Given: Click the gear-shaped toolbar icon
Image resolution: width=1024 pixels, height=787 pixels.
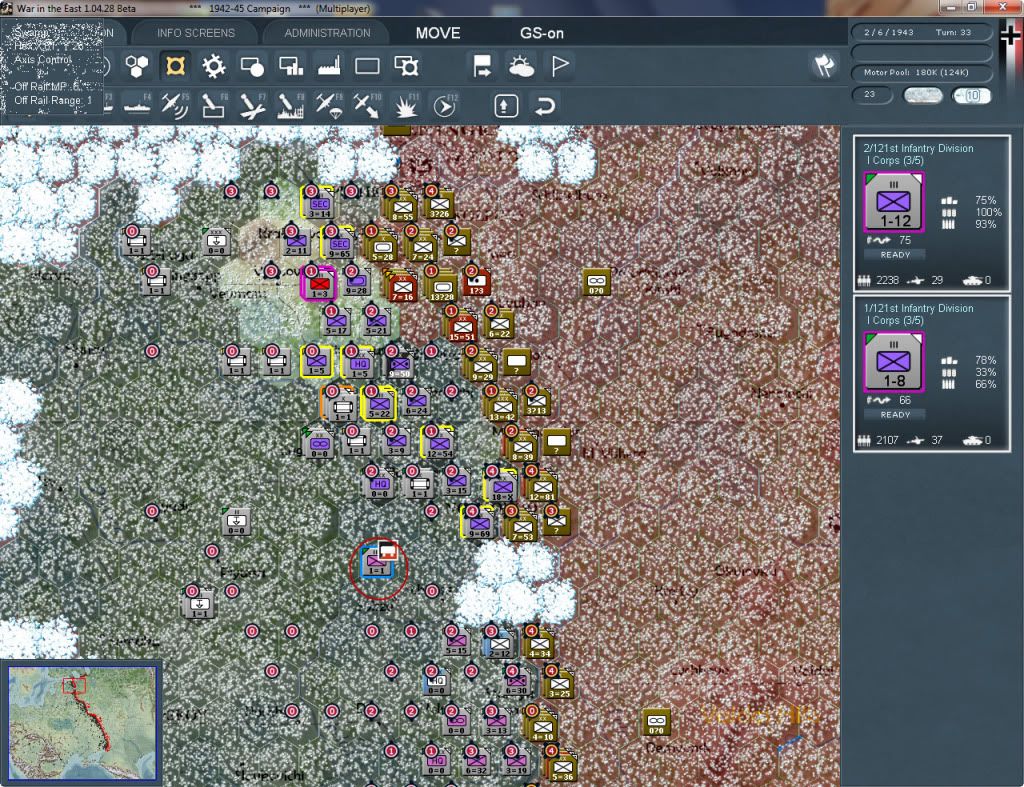Looking at the screenshot, I should coord(213,66).
